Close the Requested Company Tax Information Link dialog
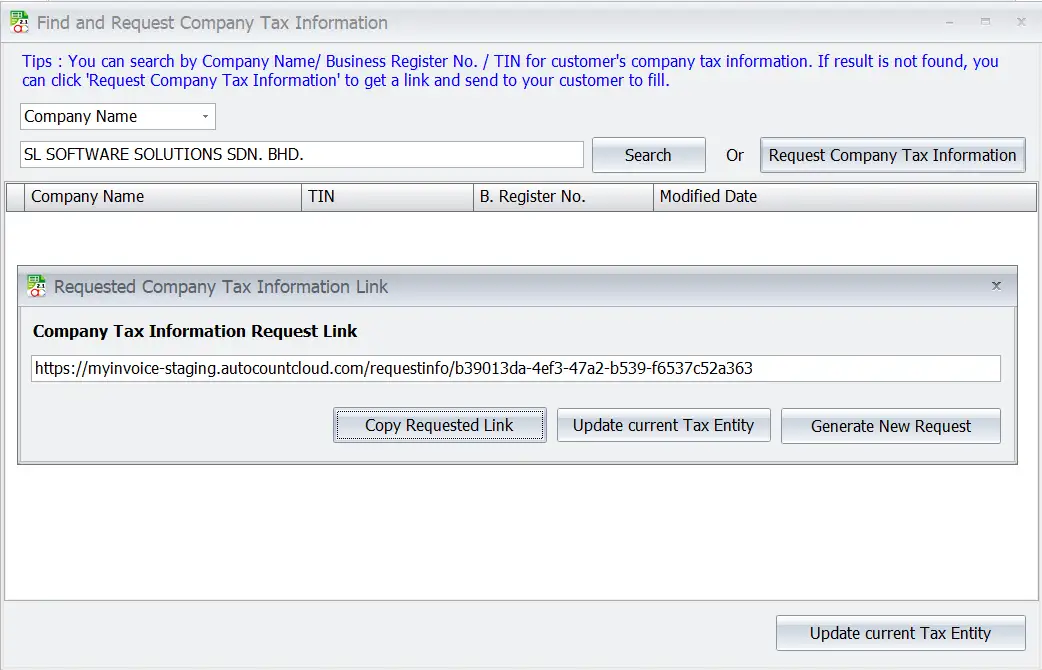1042x670 pixels. [996, 285]
